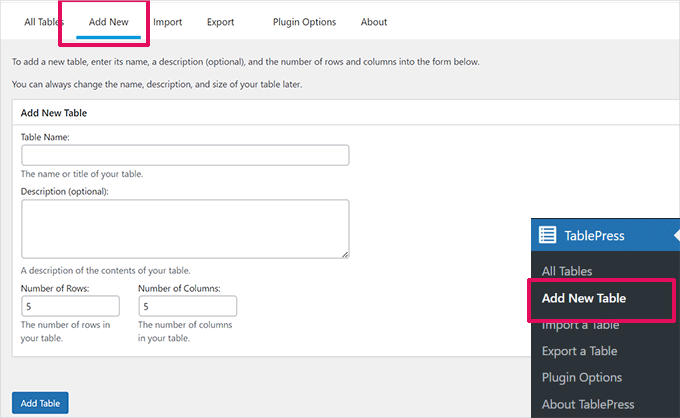Click the TablePress table icon in sidebar
This screenshot has height=418, width=680.
[x=547, y=236]
